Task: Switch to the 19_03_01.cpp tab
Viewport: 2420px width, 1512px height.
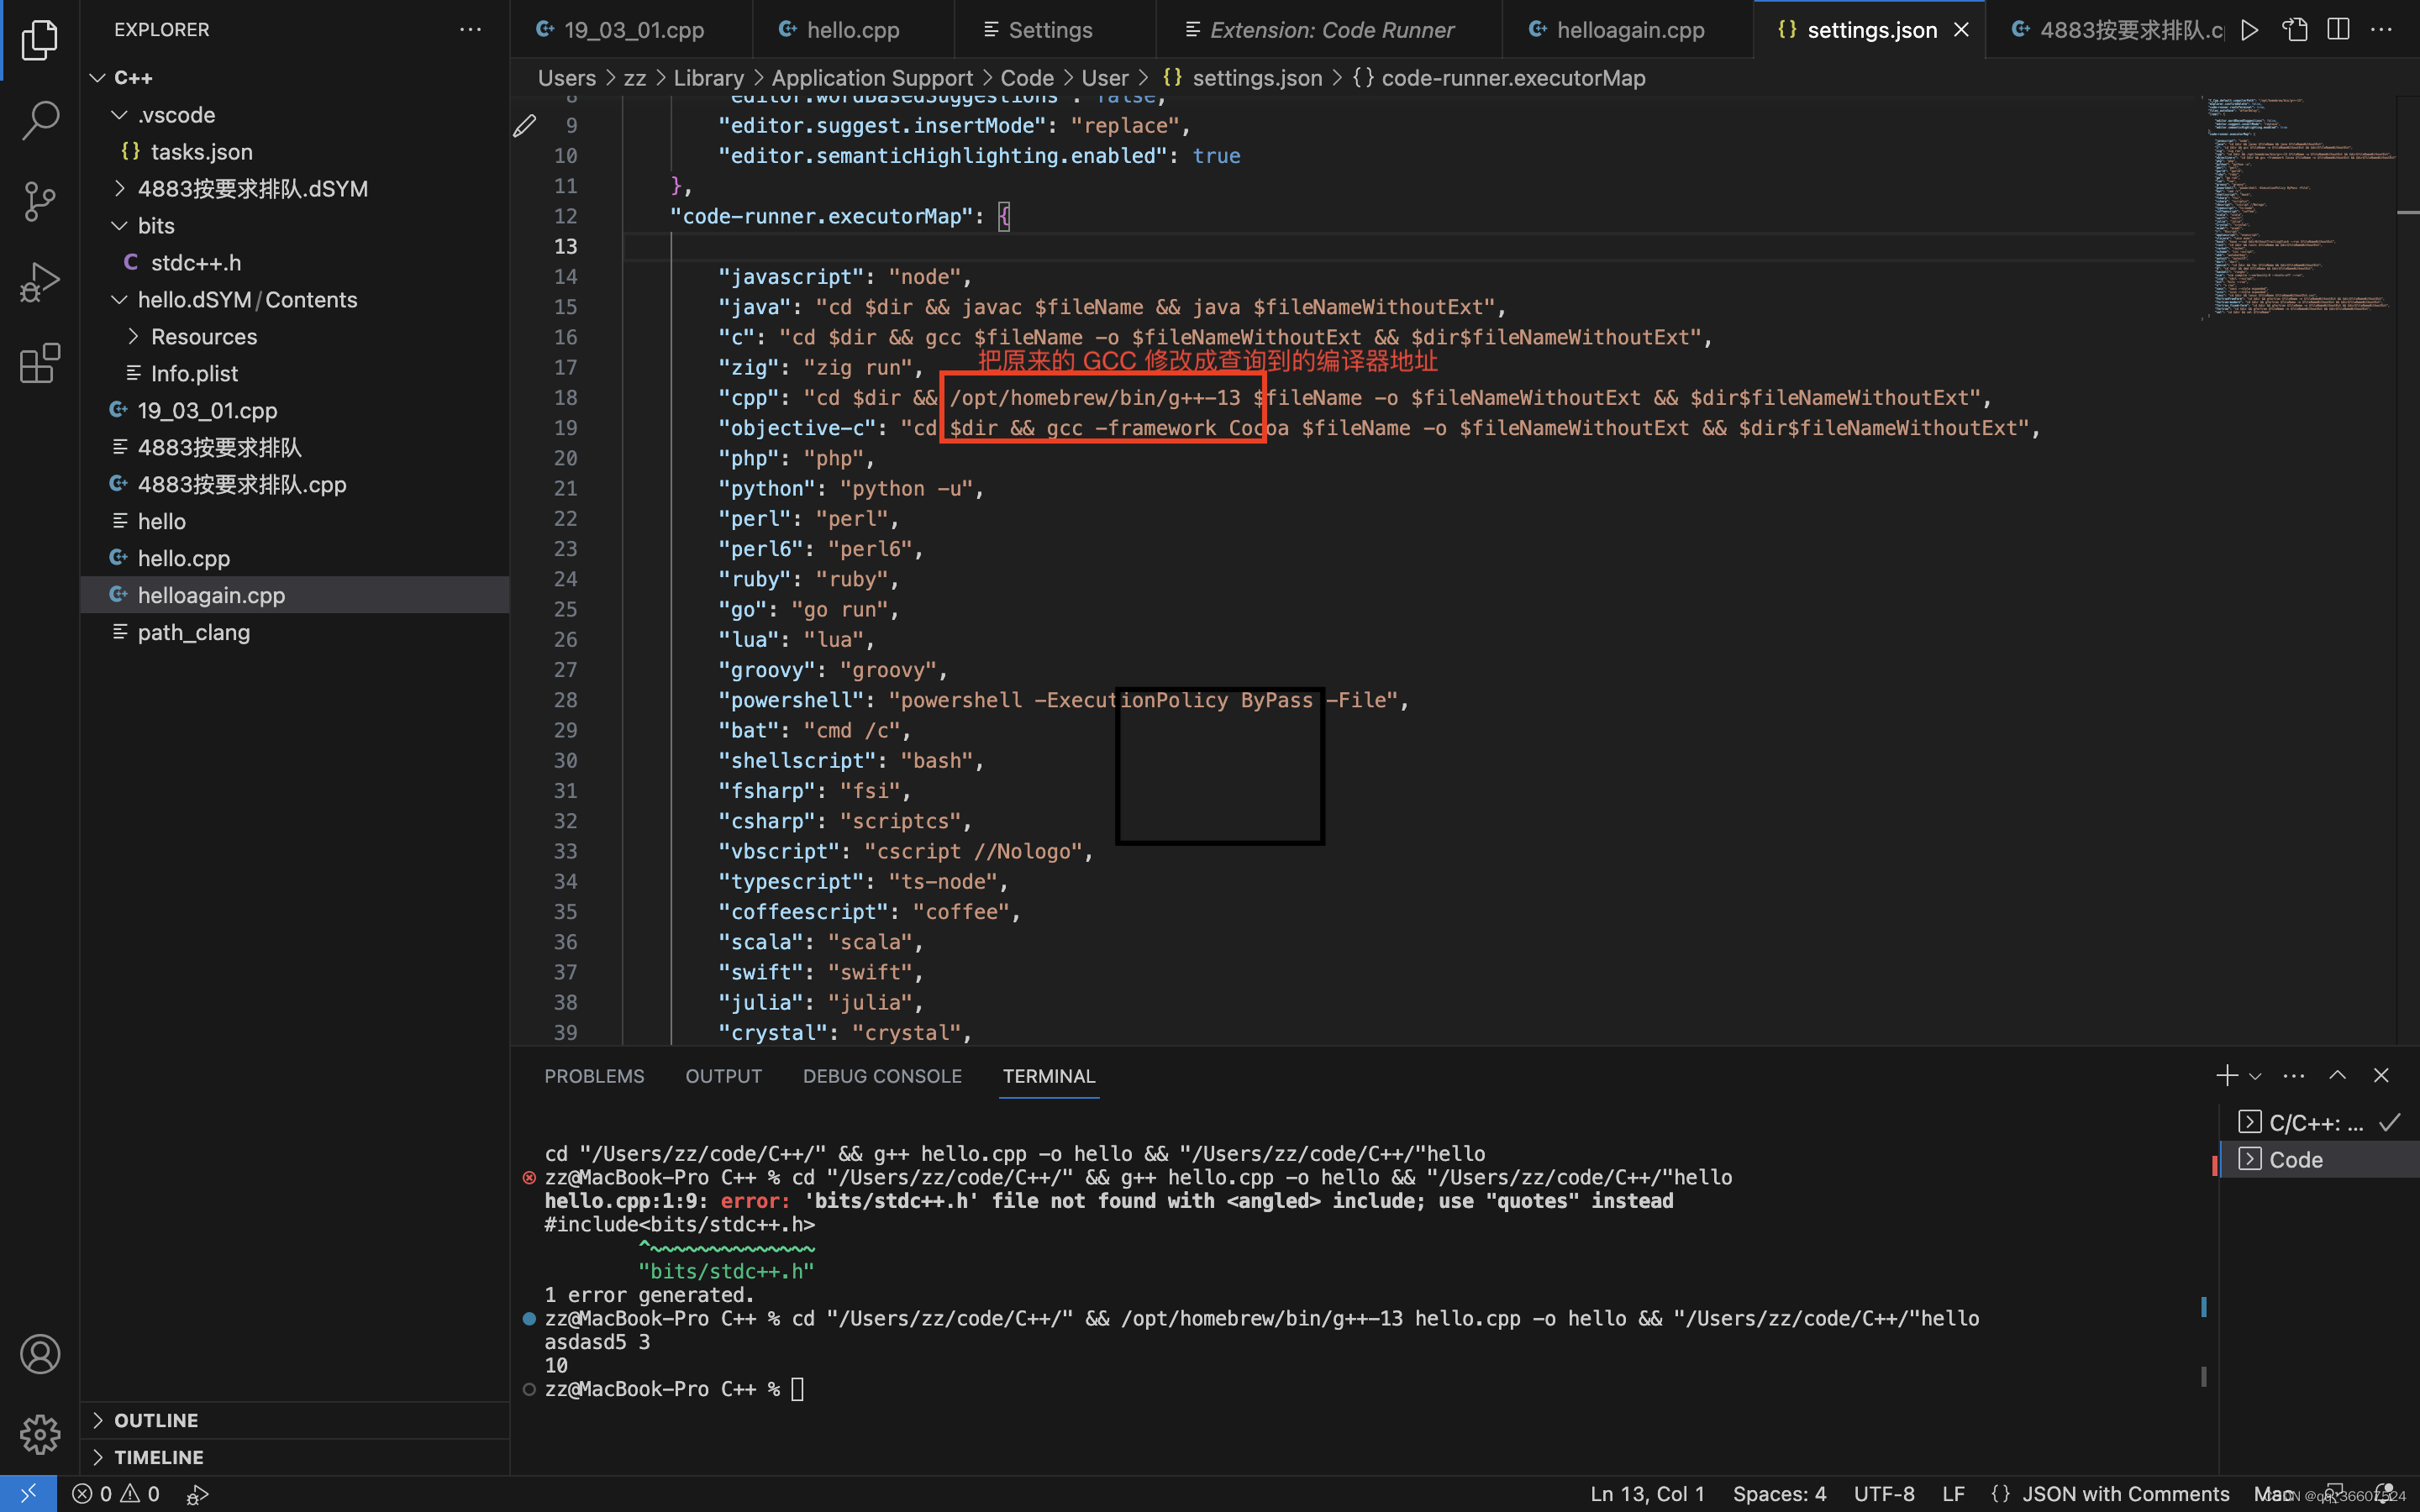Action: click(632, 30)
